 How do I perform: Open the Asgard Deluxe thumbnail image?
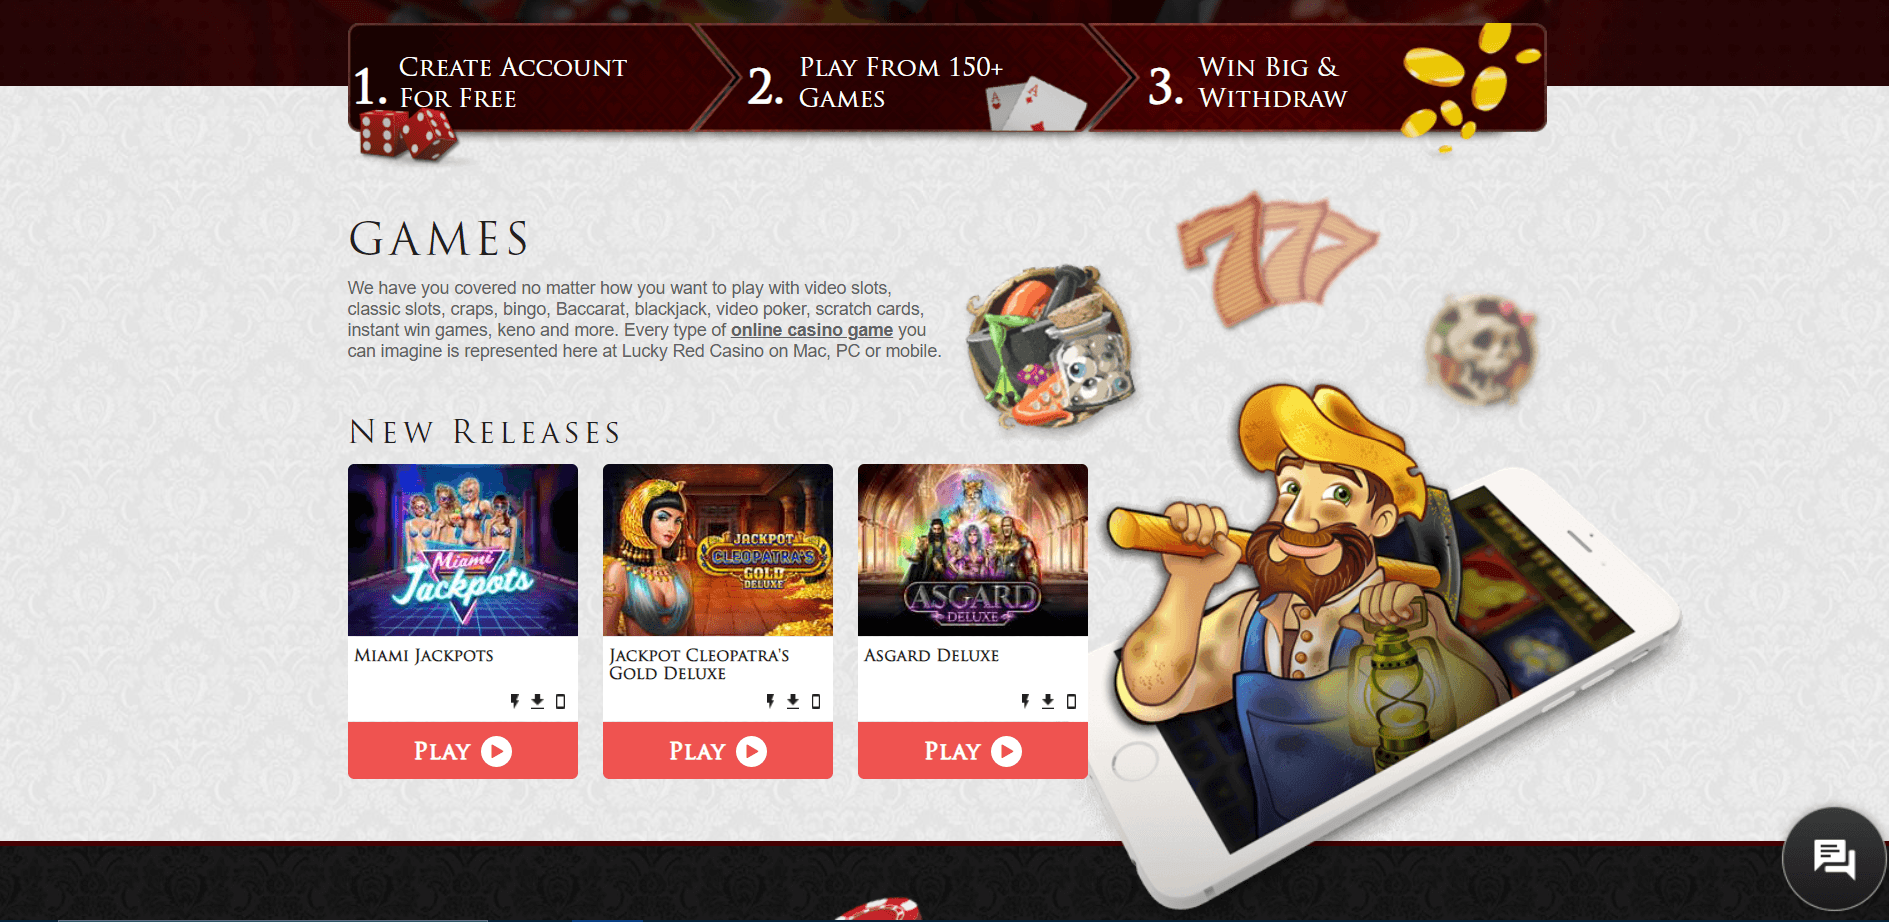click(973, 550)
